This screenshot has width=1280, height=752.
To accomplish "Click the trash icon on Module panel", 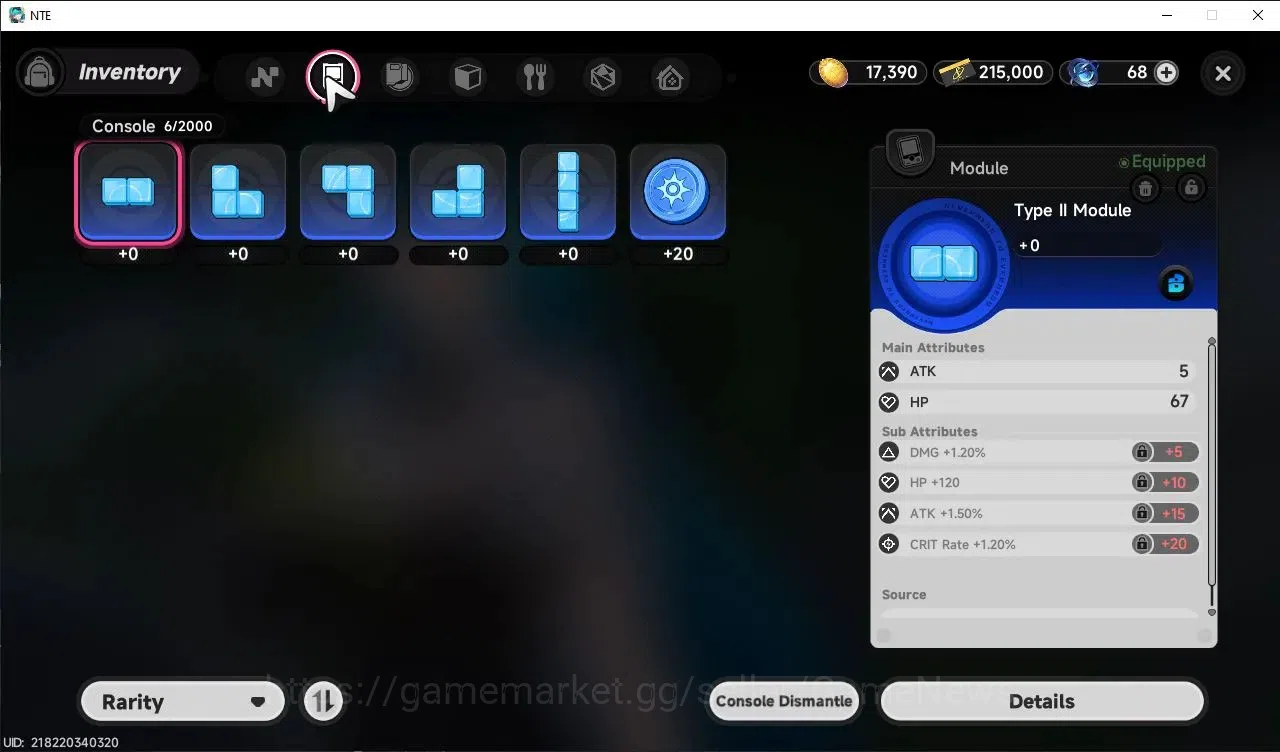I will [1146, 187].
